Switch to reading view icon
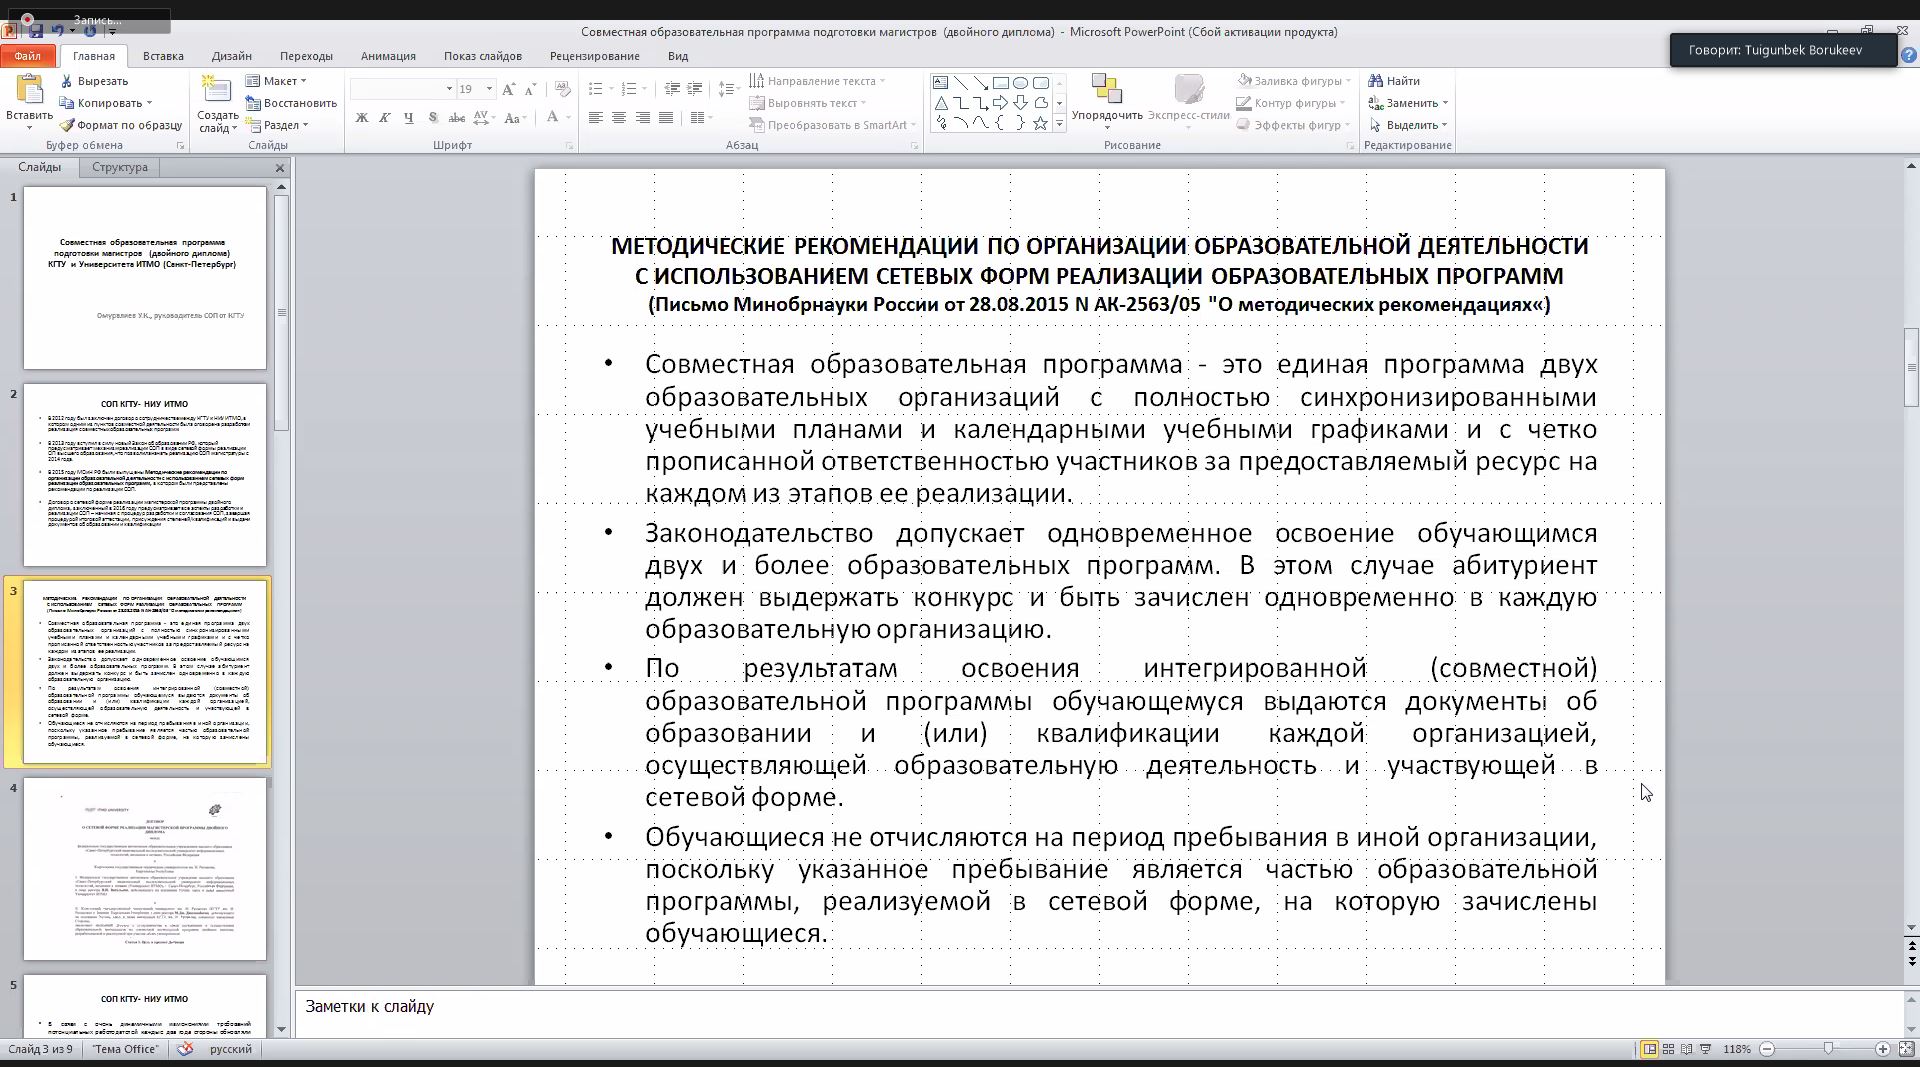The width and height of the screenshot is (1920, 1067). (1687, 1049)
